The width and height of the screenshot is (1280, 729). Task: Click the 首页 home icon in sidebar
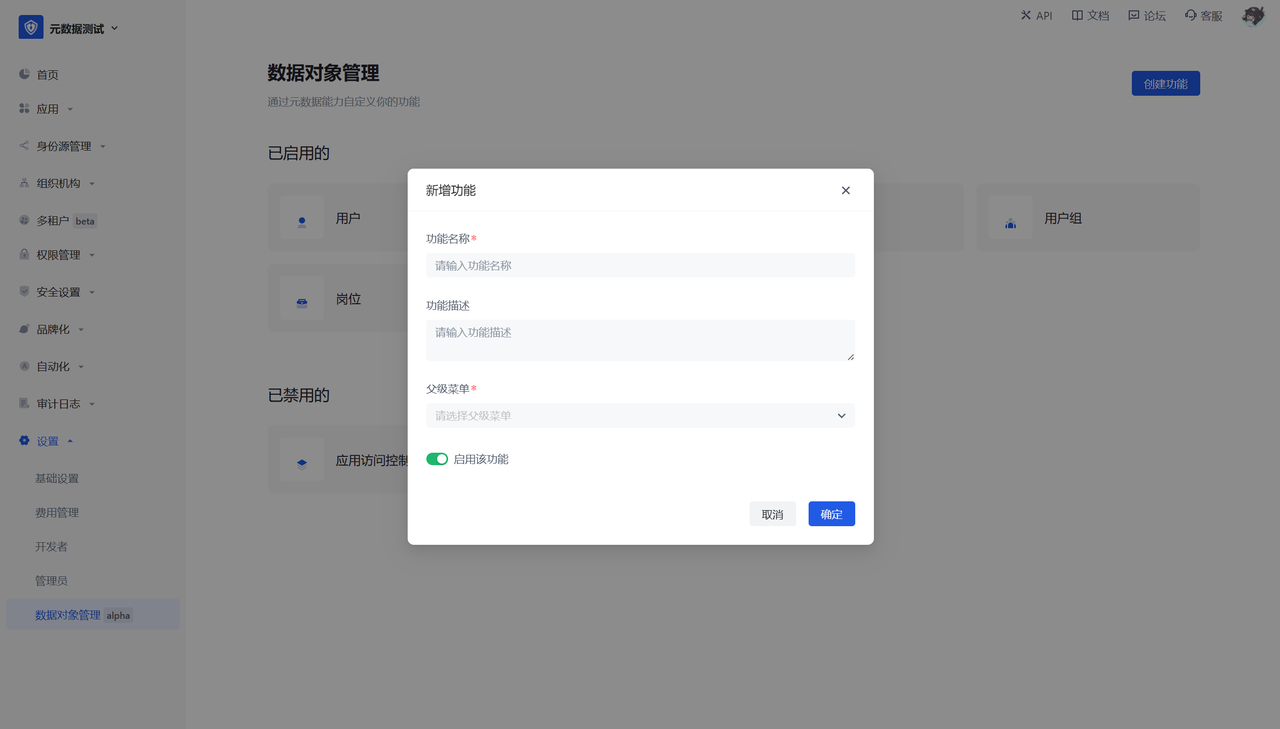pyautogui.click(x=24, y=75)
